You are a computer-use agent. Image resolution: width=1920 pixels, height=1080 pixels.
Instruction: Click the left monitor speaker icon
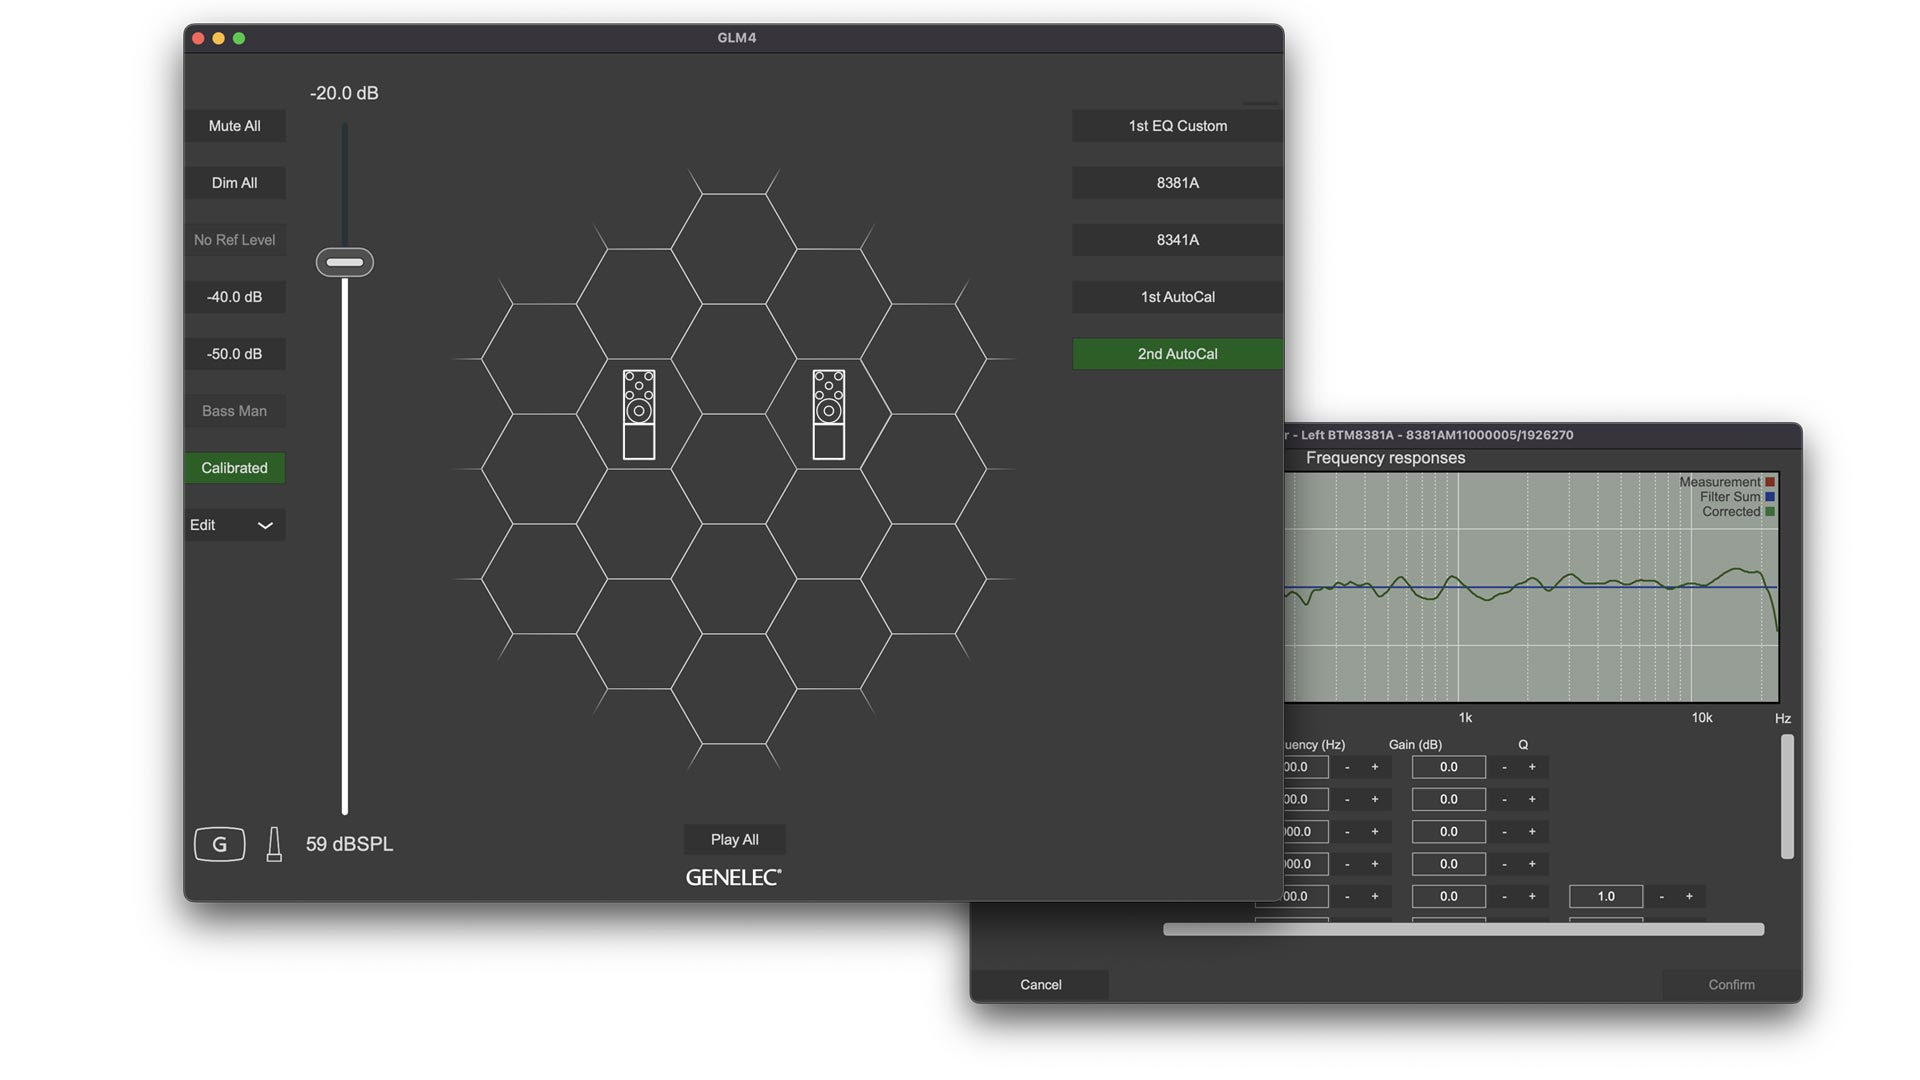click(639, 414)
